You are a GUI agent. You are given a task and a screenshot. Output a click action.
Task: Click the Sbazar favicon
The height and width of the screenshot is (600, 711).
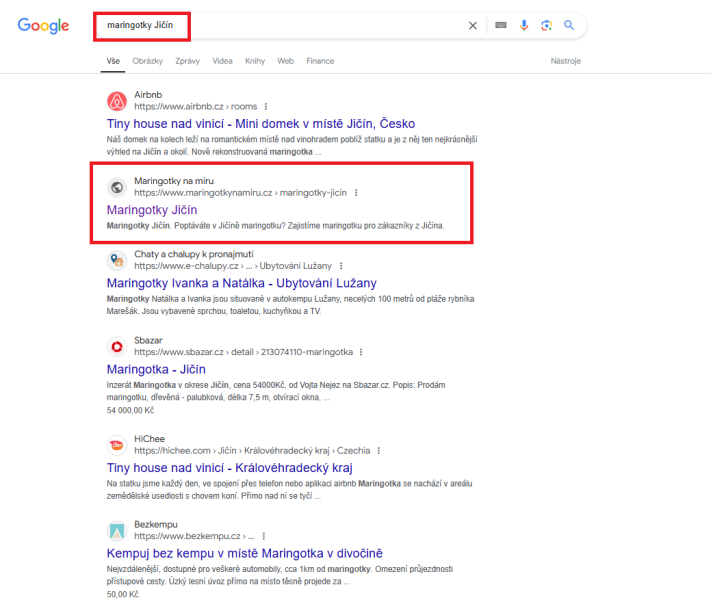[117, 346]
